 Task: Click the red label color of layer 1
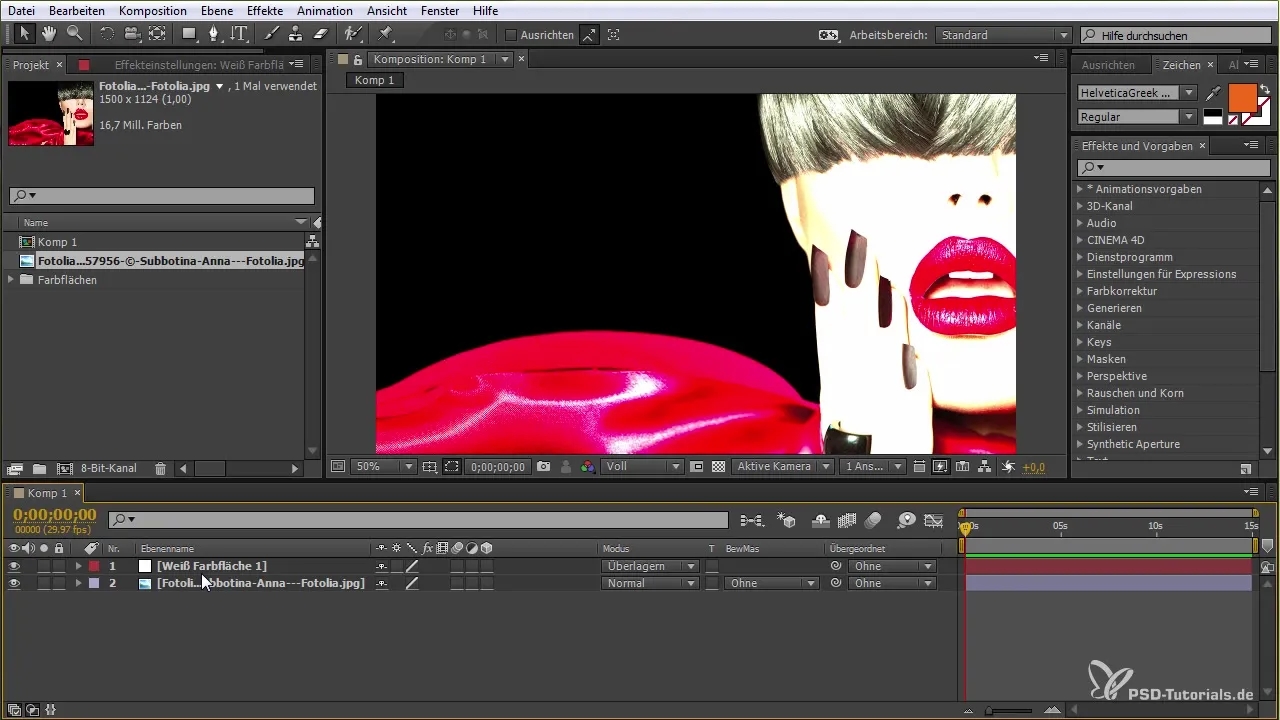94,566
